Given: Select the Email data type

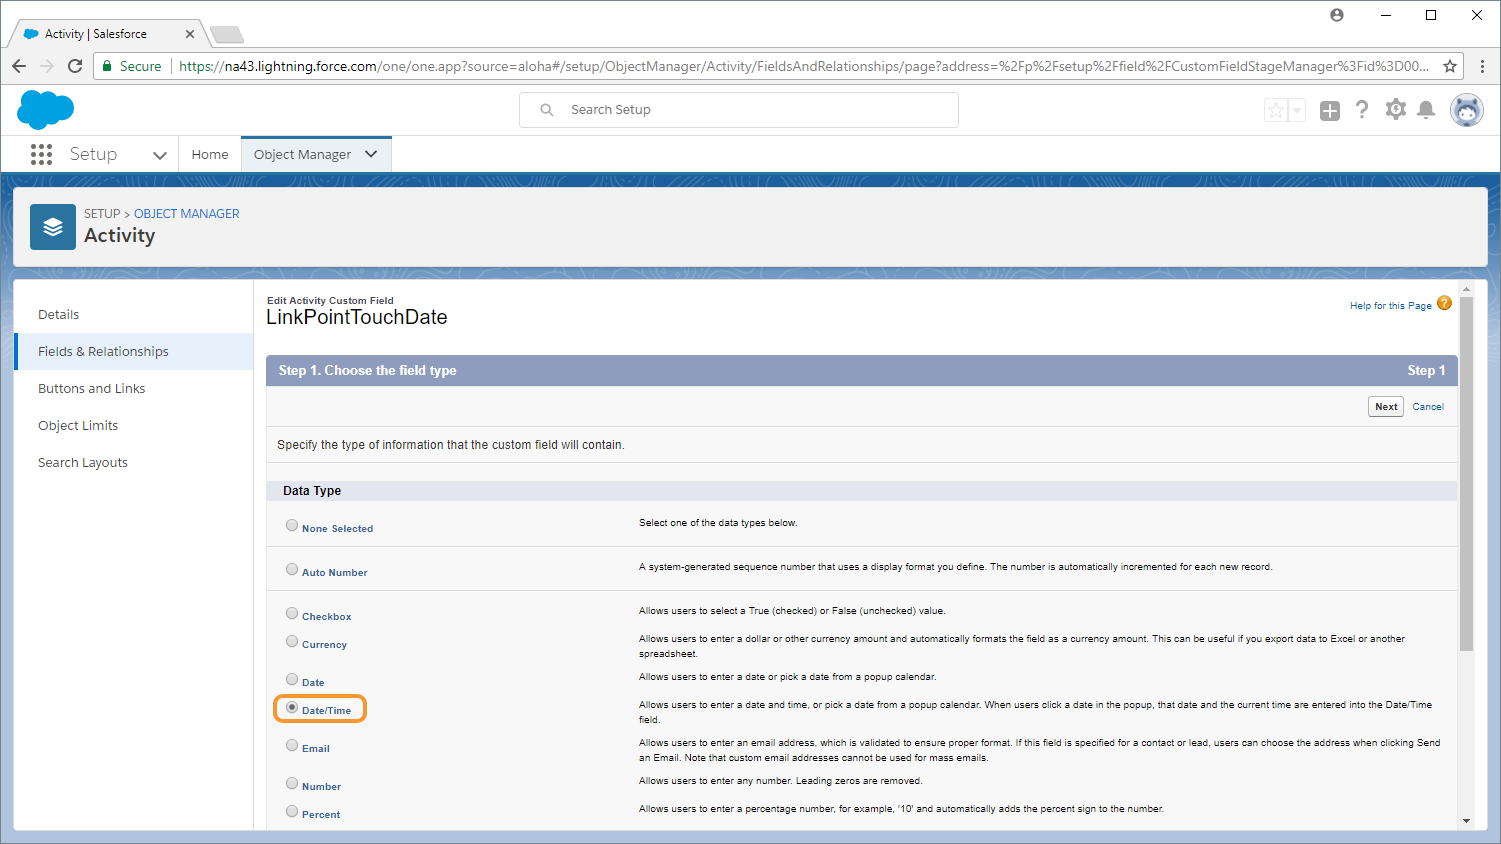Looking at the screenshot, I should pos(292,745).
